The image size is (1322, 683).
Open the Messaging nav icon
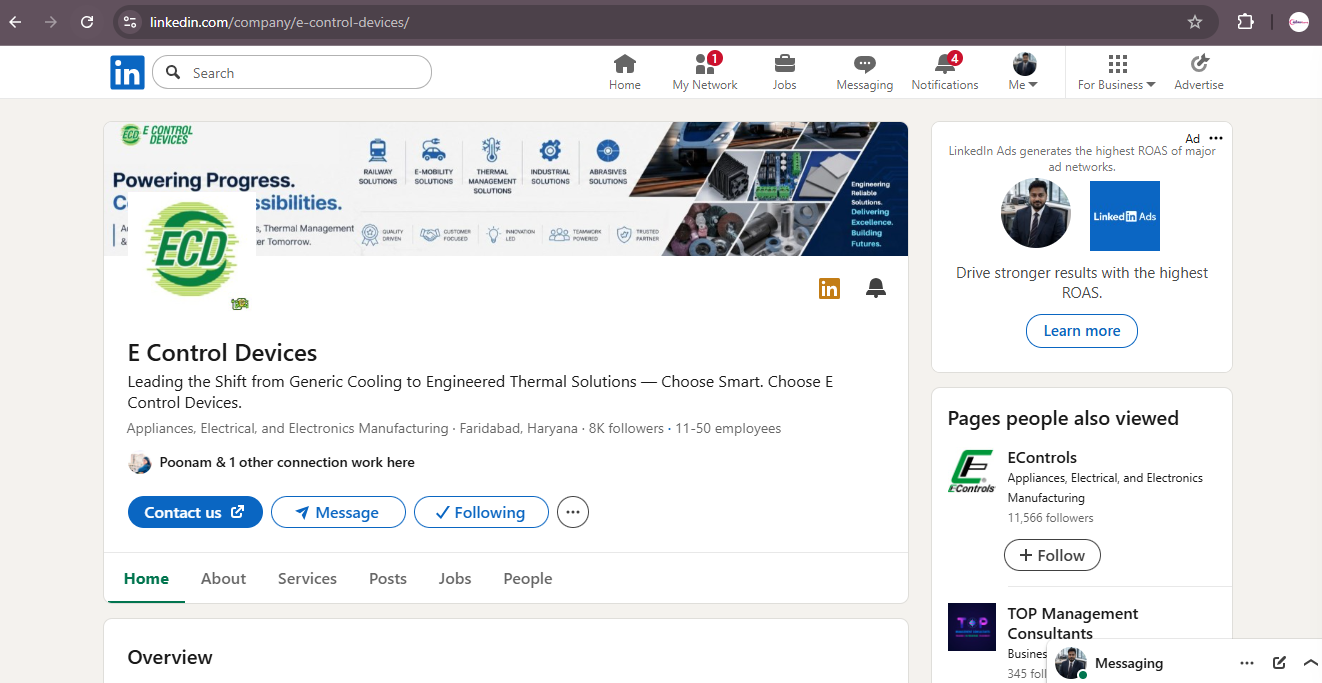[x=865, y=72]
